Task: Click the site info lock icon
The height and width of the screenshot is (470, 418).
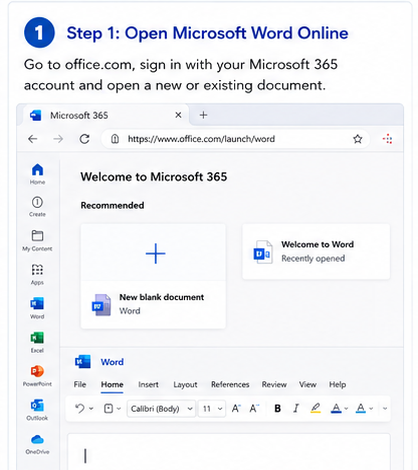Action: tap(115, 139)
